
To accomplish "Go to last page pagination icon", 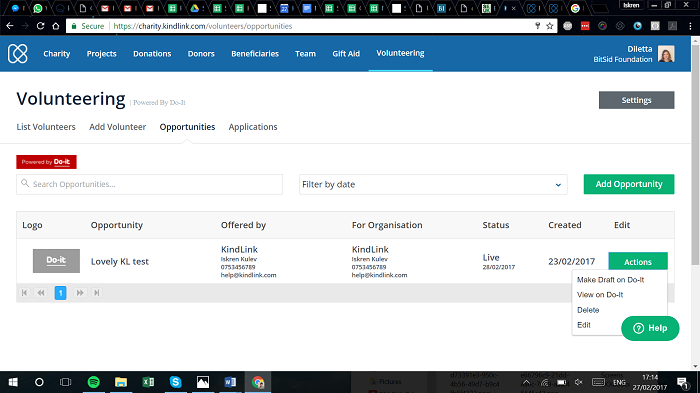I will (x=96, y=293).
